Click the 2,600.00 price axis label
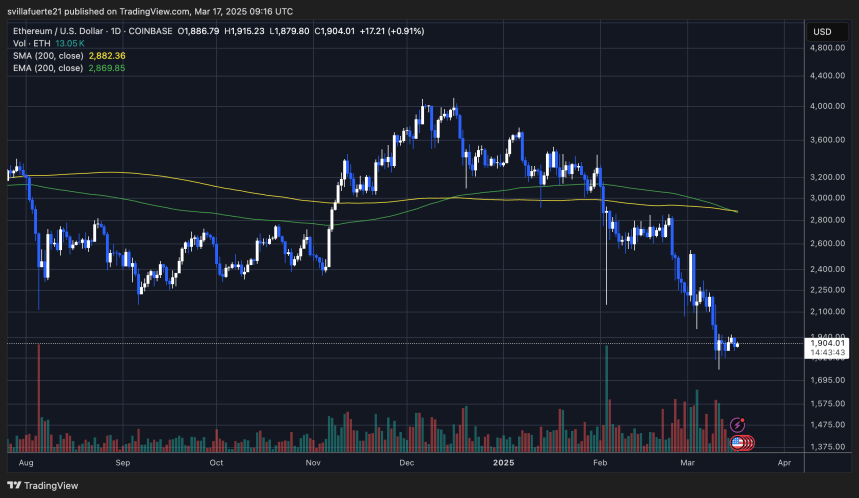This screenshot has height=498, width=859. click(827, 243)
